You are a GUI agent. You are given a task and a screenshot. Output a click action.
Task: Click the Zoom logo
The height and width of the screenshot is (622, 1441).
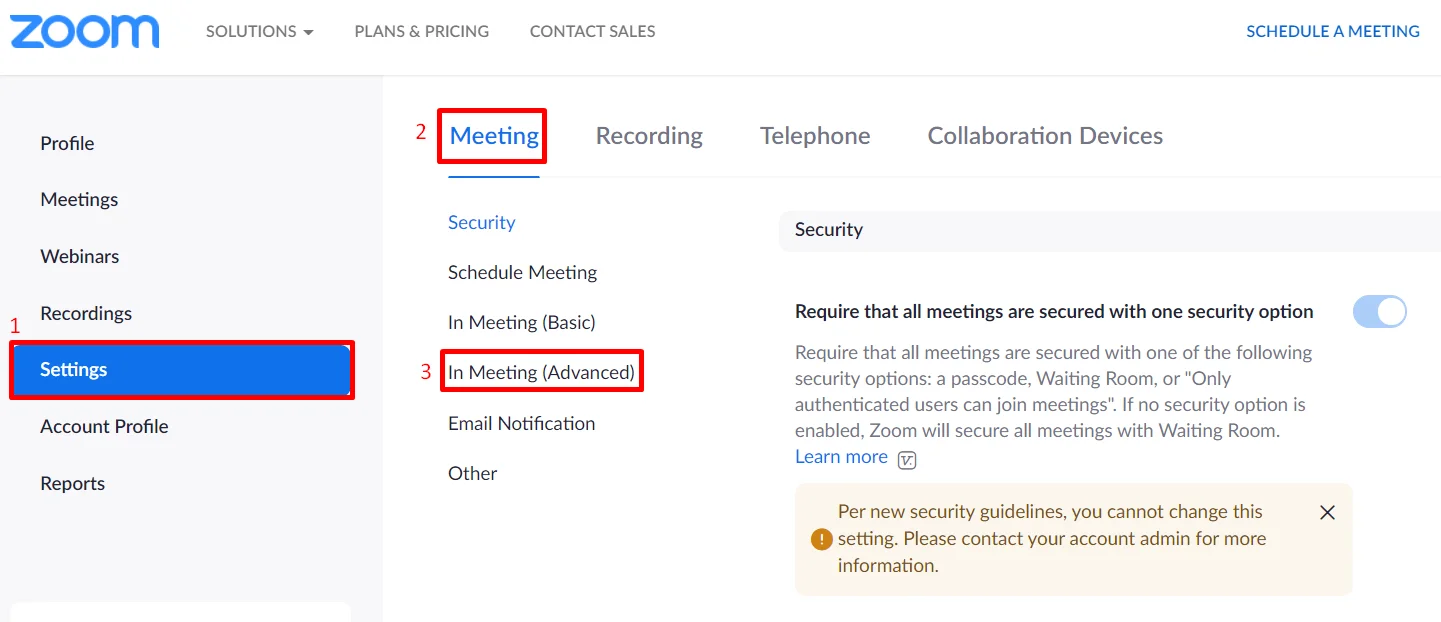pyautogui.click(x=84, y=31)
